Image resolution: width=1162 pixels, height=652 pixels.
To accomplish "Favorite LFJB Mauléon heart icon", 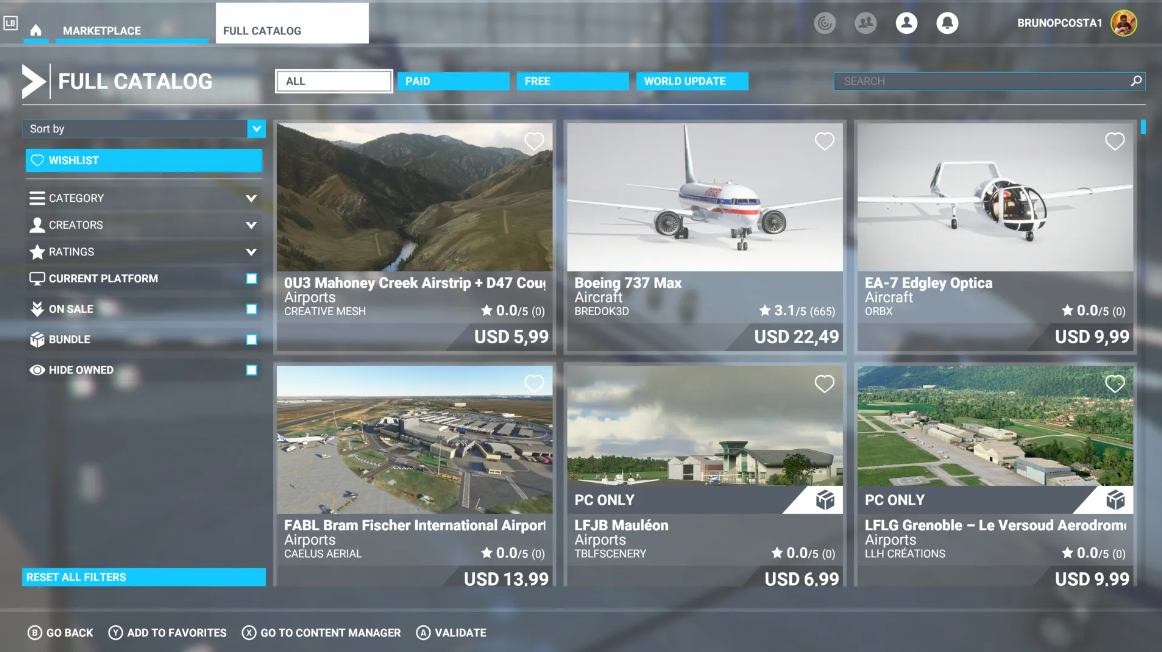I will coord(824,383).
